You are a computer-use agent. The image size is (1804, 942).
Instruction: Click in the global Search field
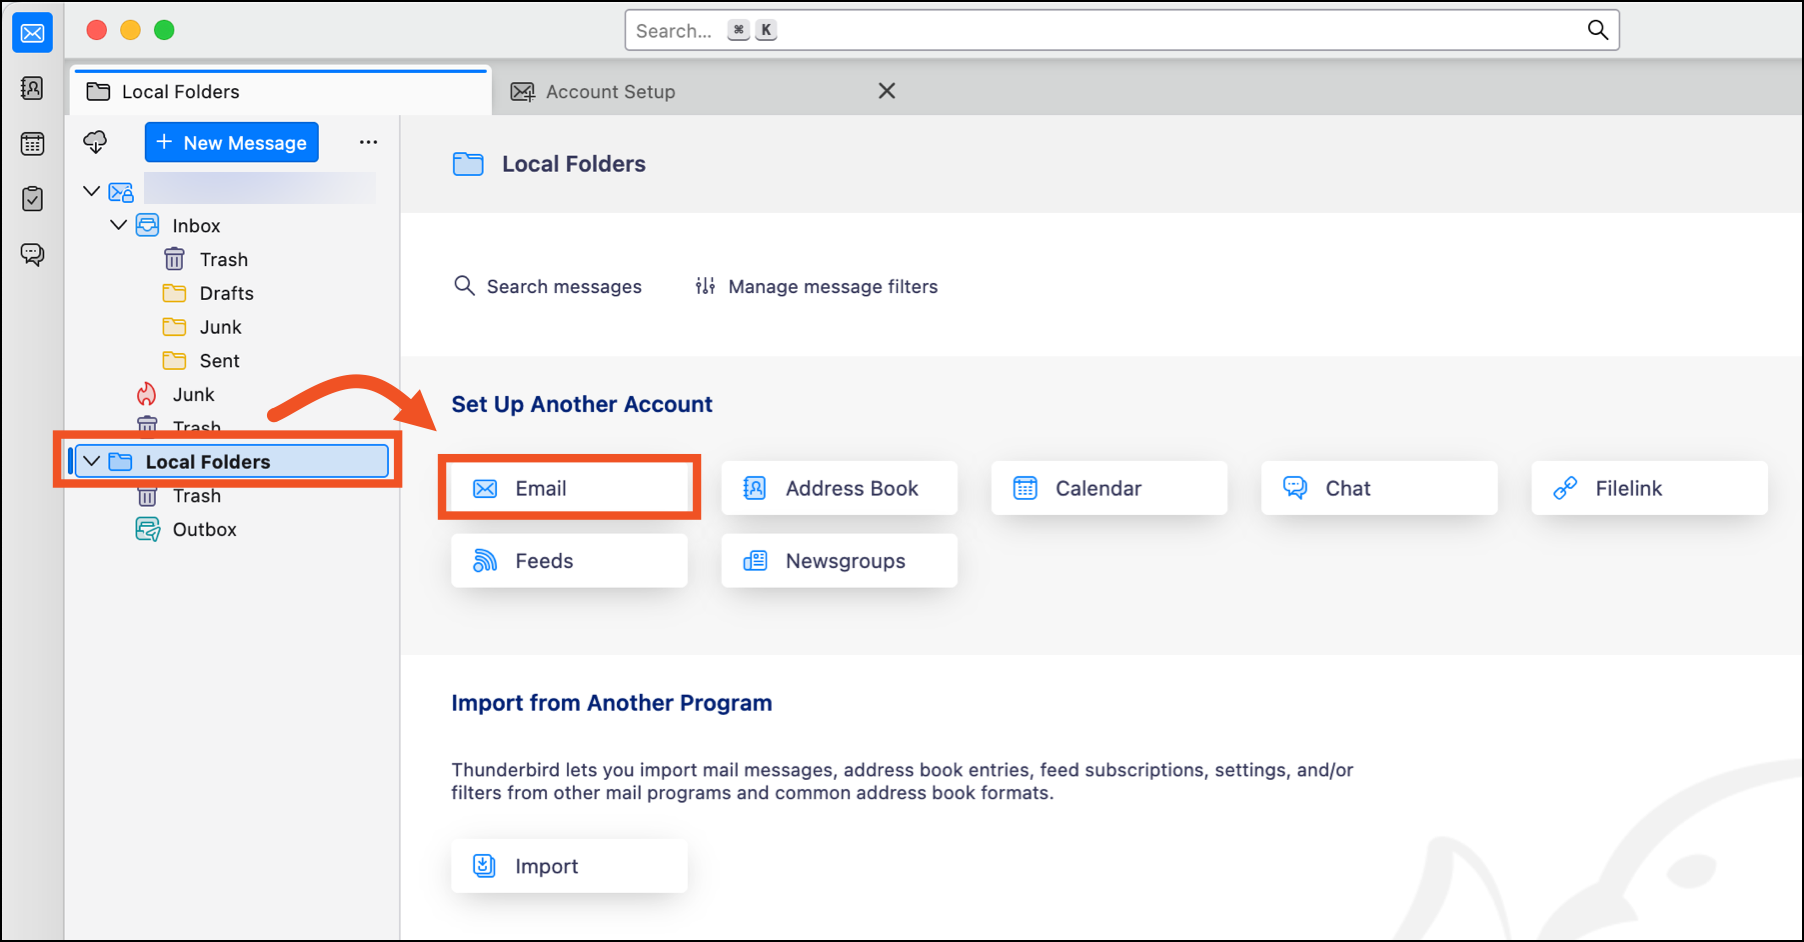pos(1100,30)
